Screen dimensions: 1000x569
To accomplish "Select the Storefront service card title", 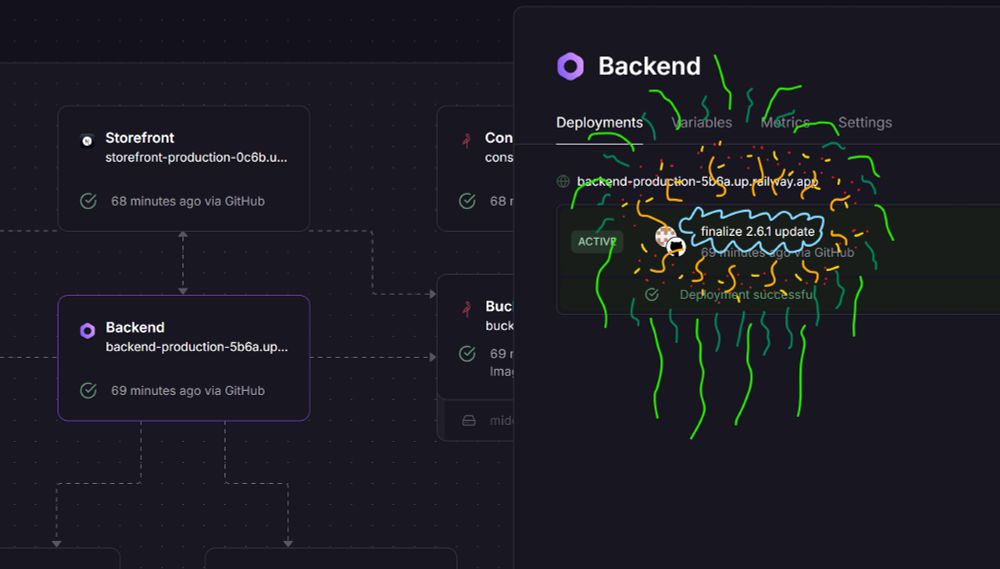I will click(140, 138).
